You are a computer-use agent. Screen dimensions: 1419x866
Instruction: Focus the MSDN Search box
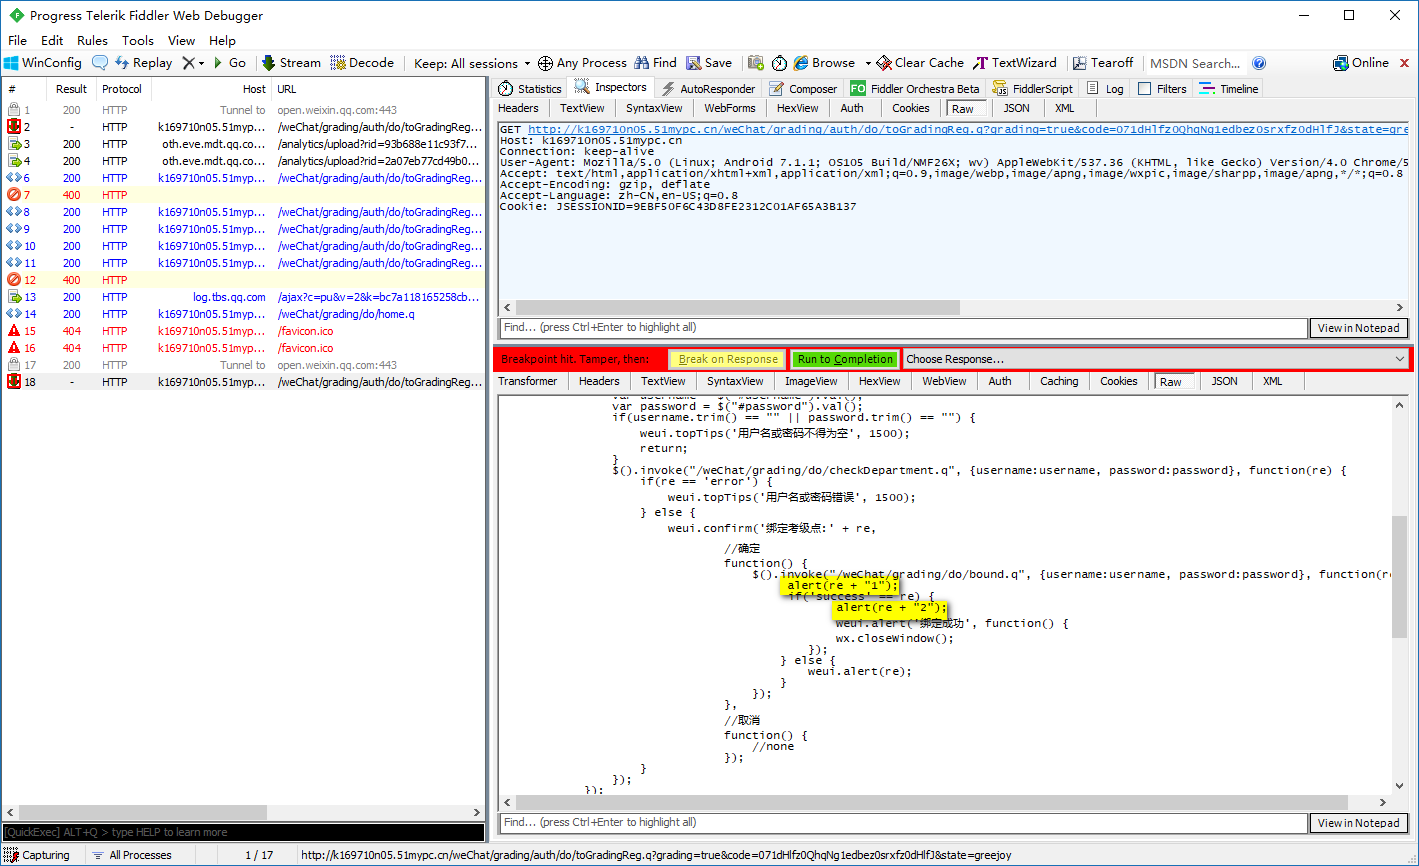click(1196, 63)
